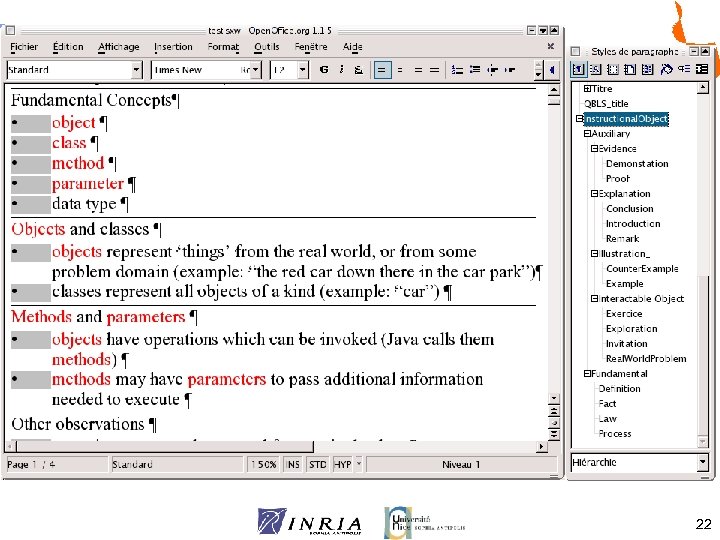This screenshot has width=720, height=540.
Task: Click Stylist list scrollbar down arrow
Action: tap(703, 441)
